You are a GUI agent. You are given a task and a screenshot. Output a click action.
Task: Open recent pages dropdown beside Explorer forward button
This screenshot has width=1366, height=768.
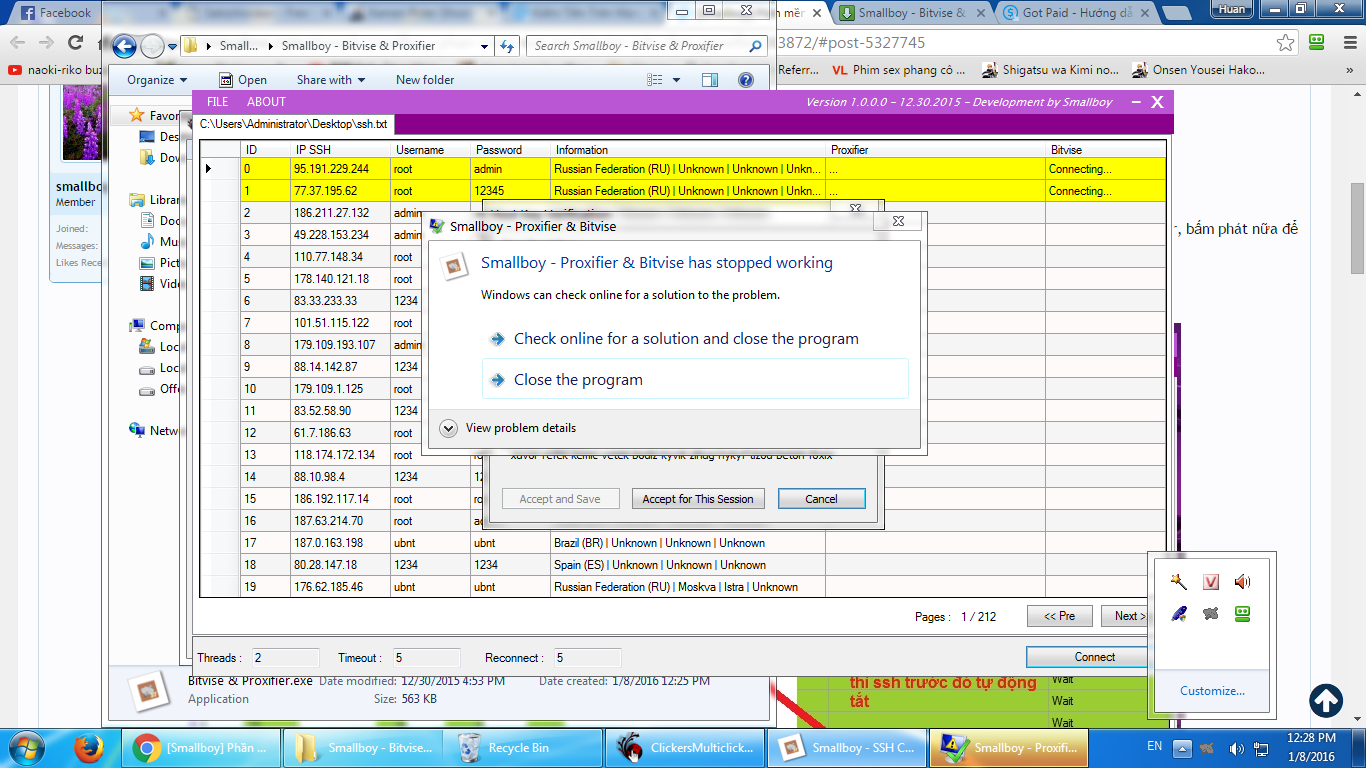(x=172, y=46)
